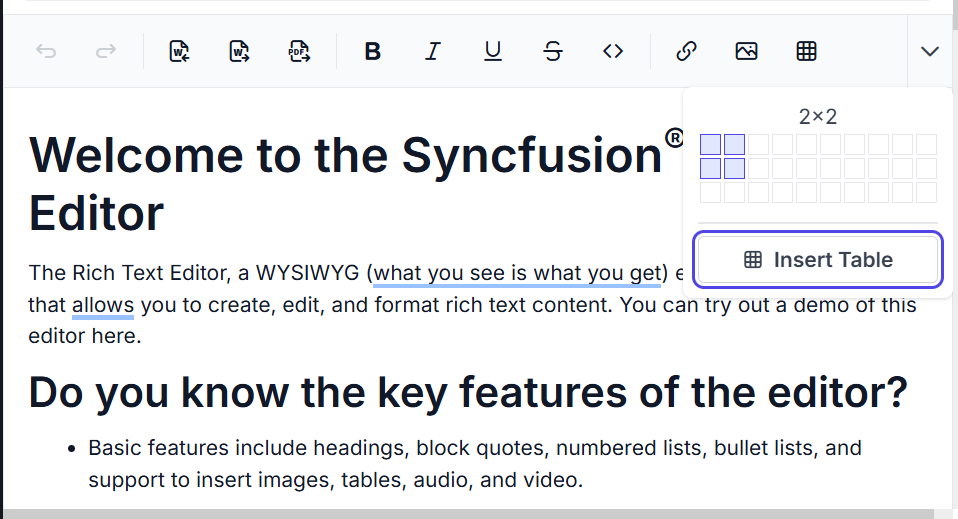Viewport: 958px width, 519px height.
Task: Click the insert image icon
Action: pyautogui.click(x=746, y=51)
